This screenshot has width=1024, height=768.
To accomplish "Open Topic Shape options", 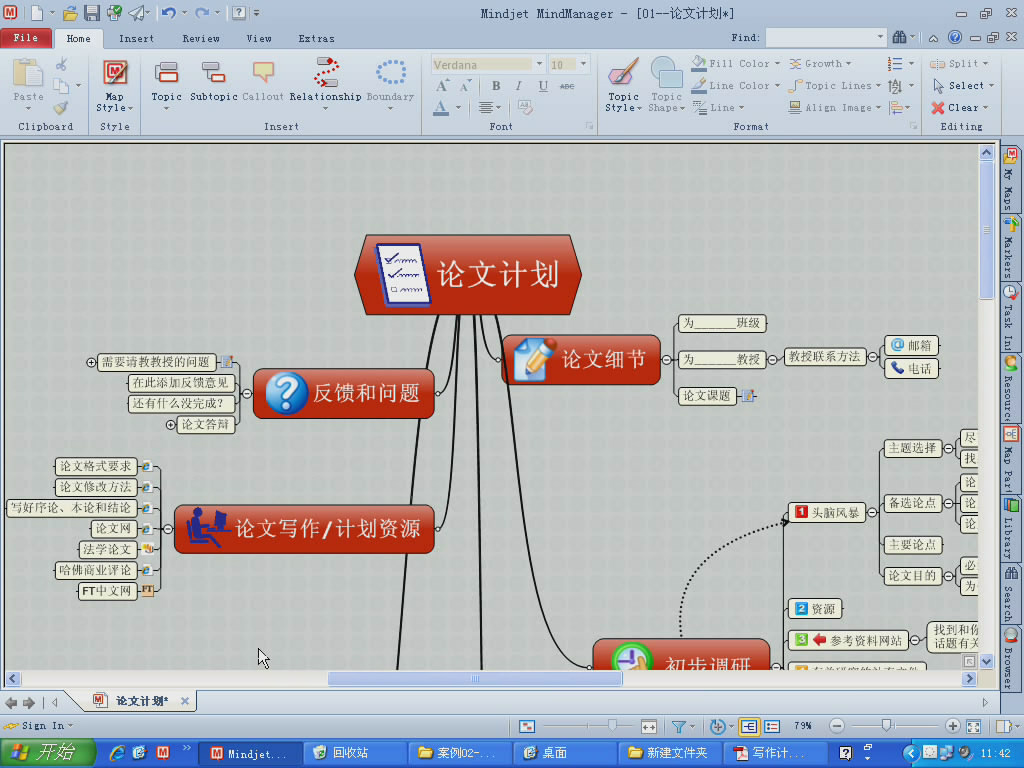I will click(666, 86).
